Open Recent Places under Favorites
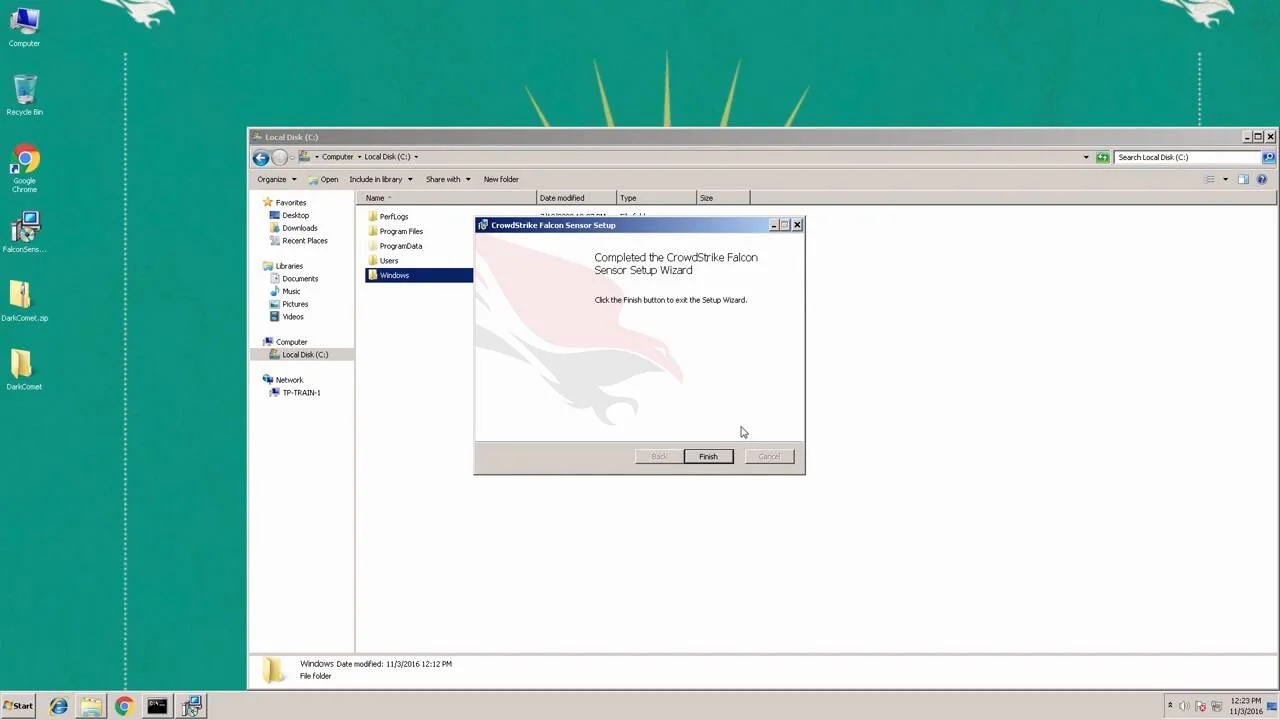 (x=298, y=241)
